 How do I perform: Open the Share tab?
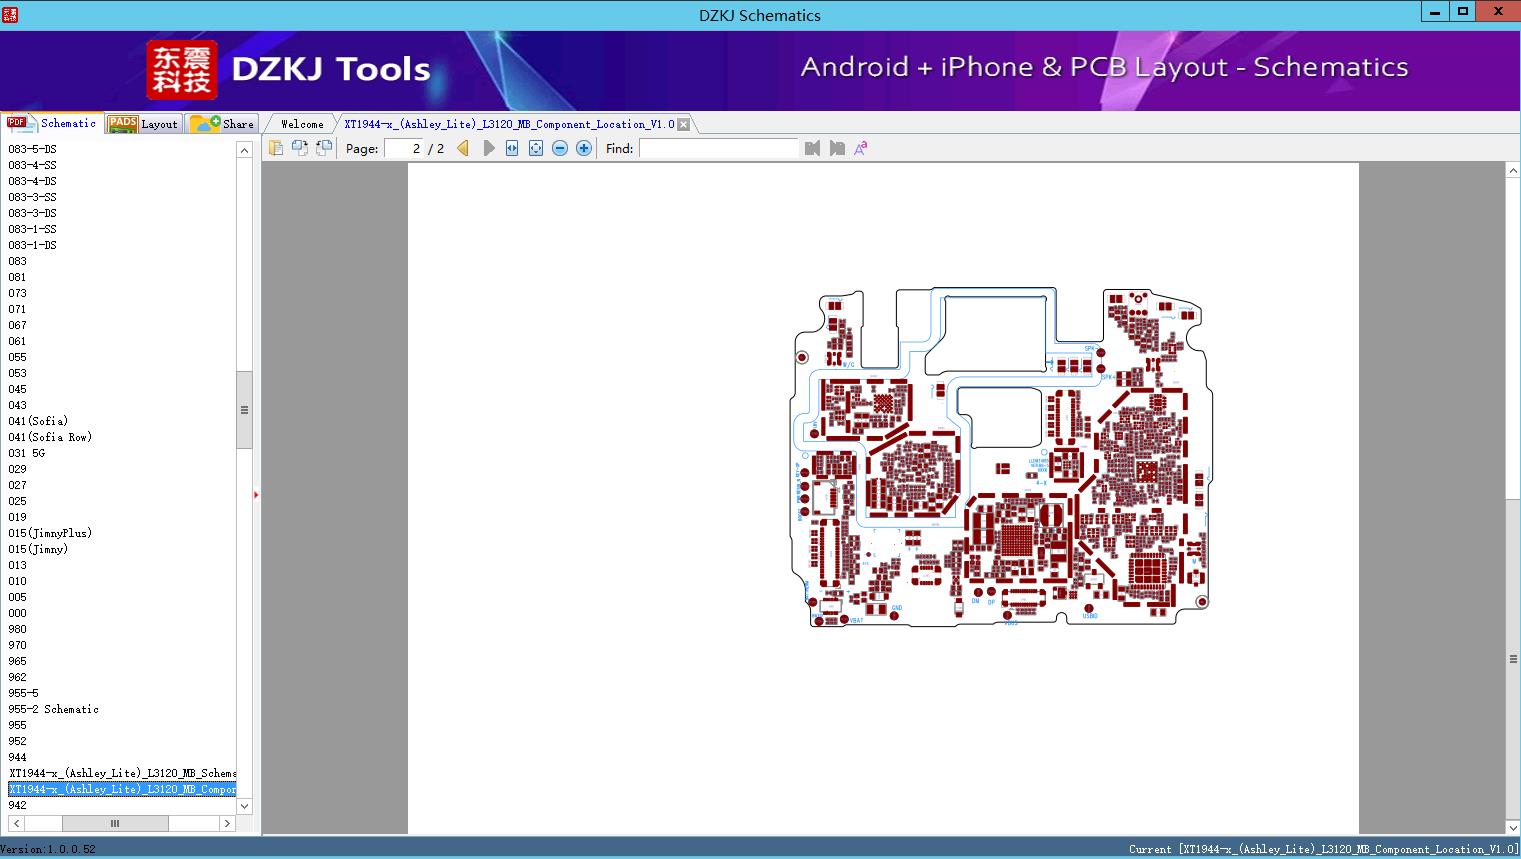(x=222, y=124)
